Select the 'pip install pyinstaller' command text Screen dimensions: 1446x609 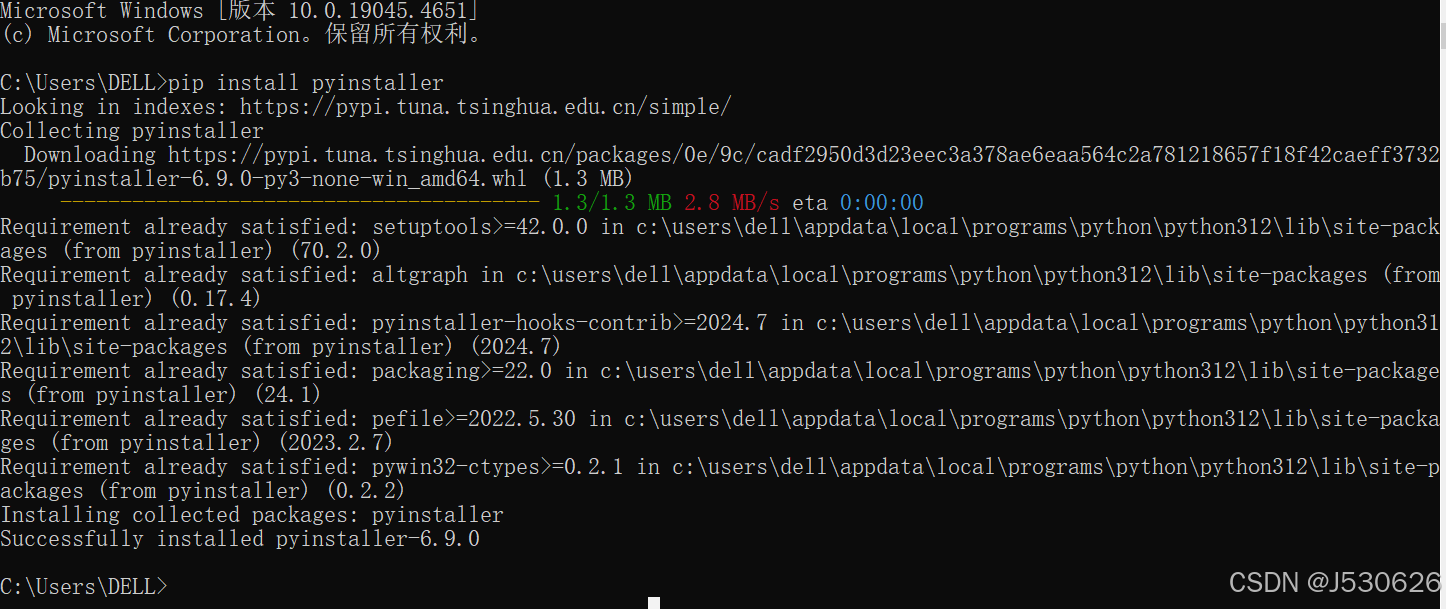pyautogui.click(x=306, y=82)
